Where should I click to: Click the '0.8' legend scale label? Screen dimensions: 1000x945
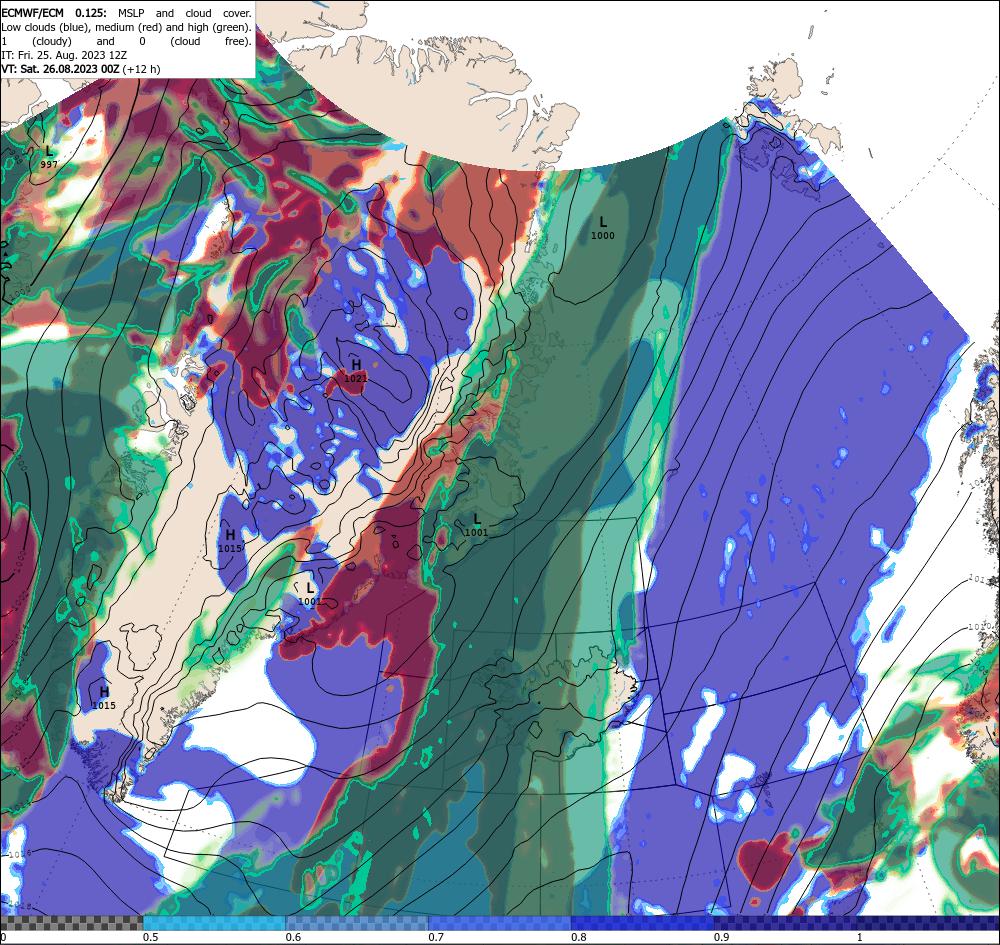tap(579, 937)
